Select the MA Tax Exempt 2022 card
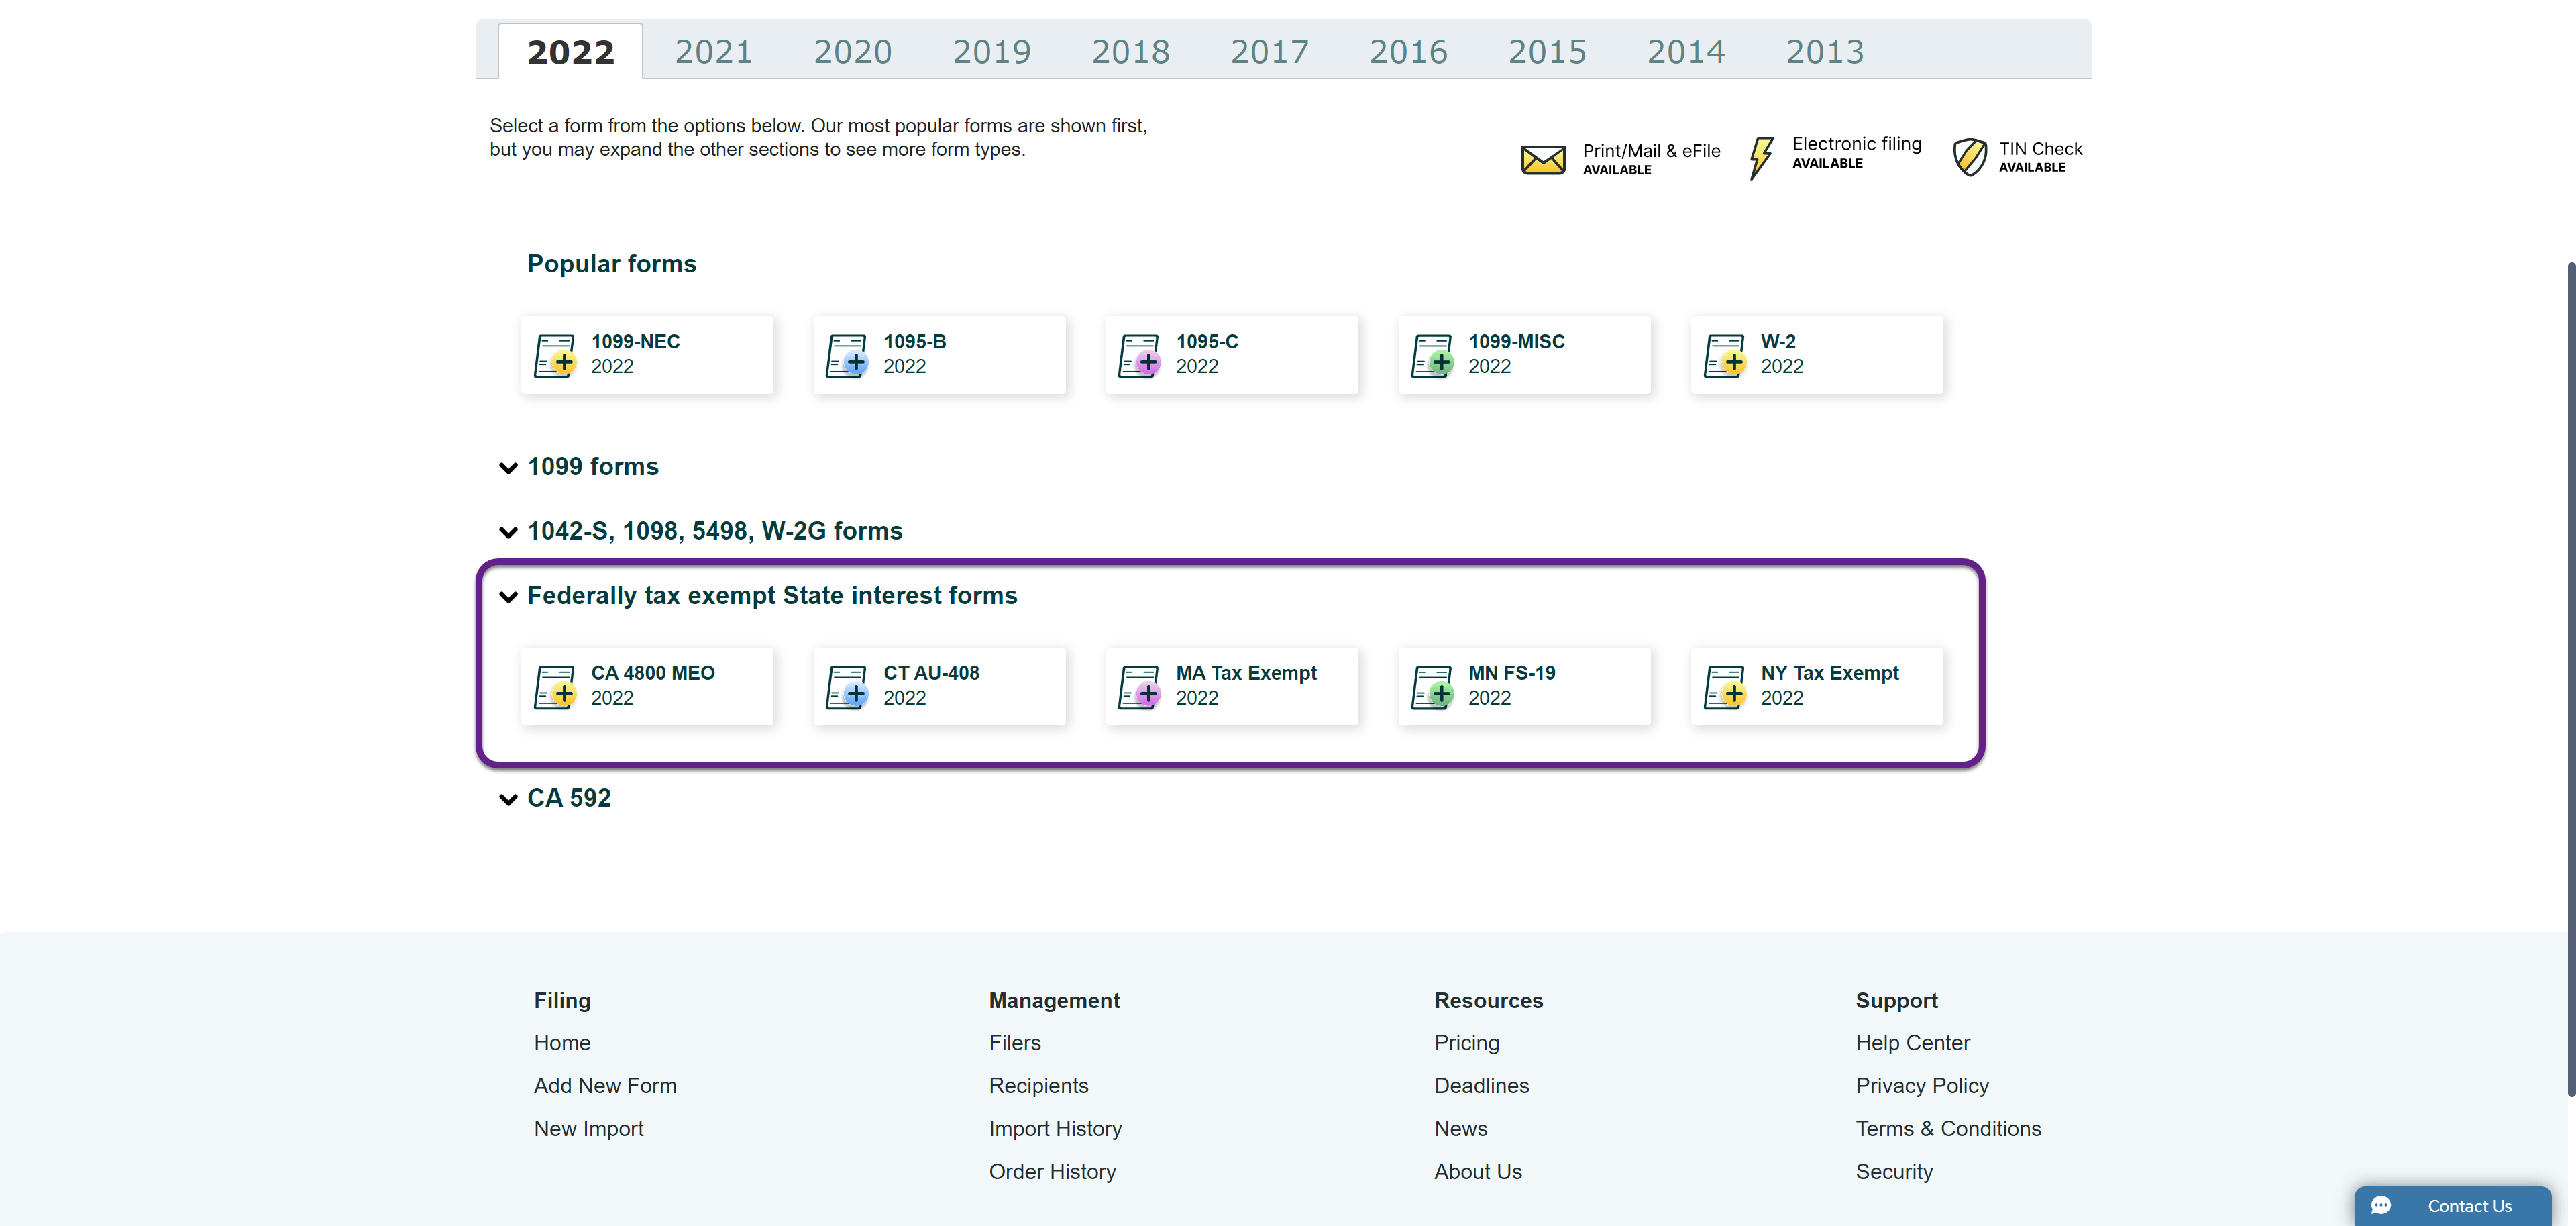This screenshot has width=2576, height=1226. tap(1231, 685)
